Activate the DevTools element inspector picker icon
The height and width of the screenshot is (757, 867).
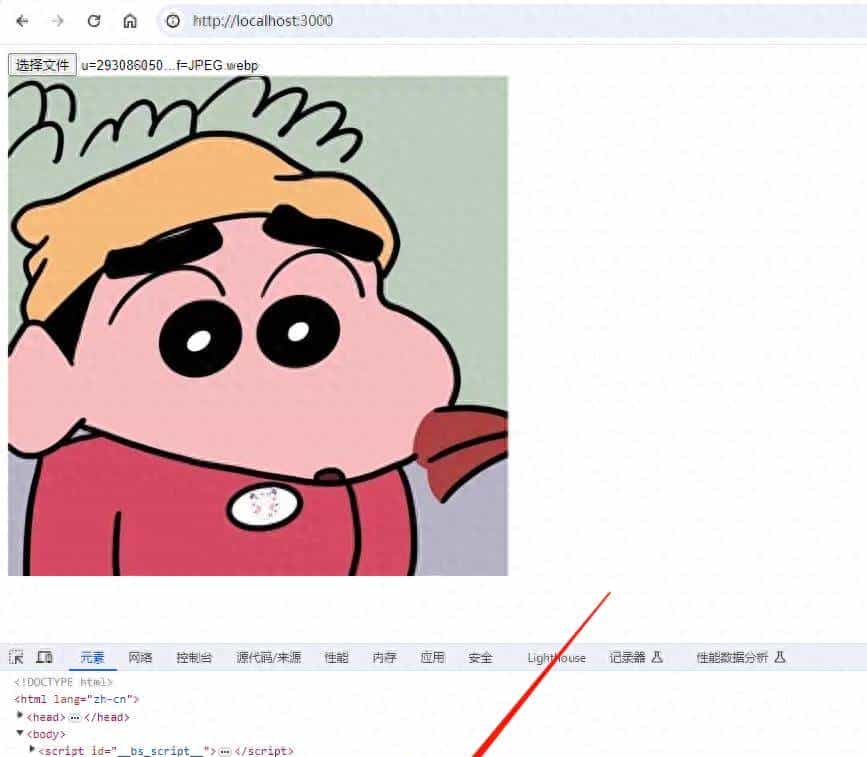(x=16, y=657)
